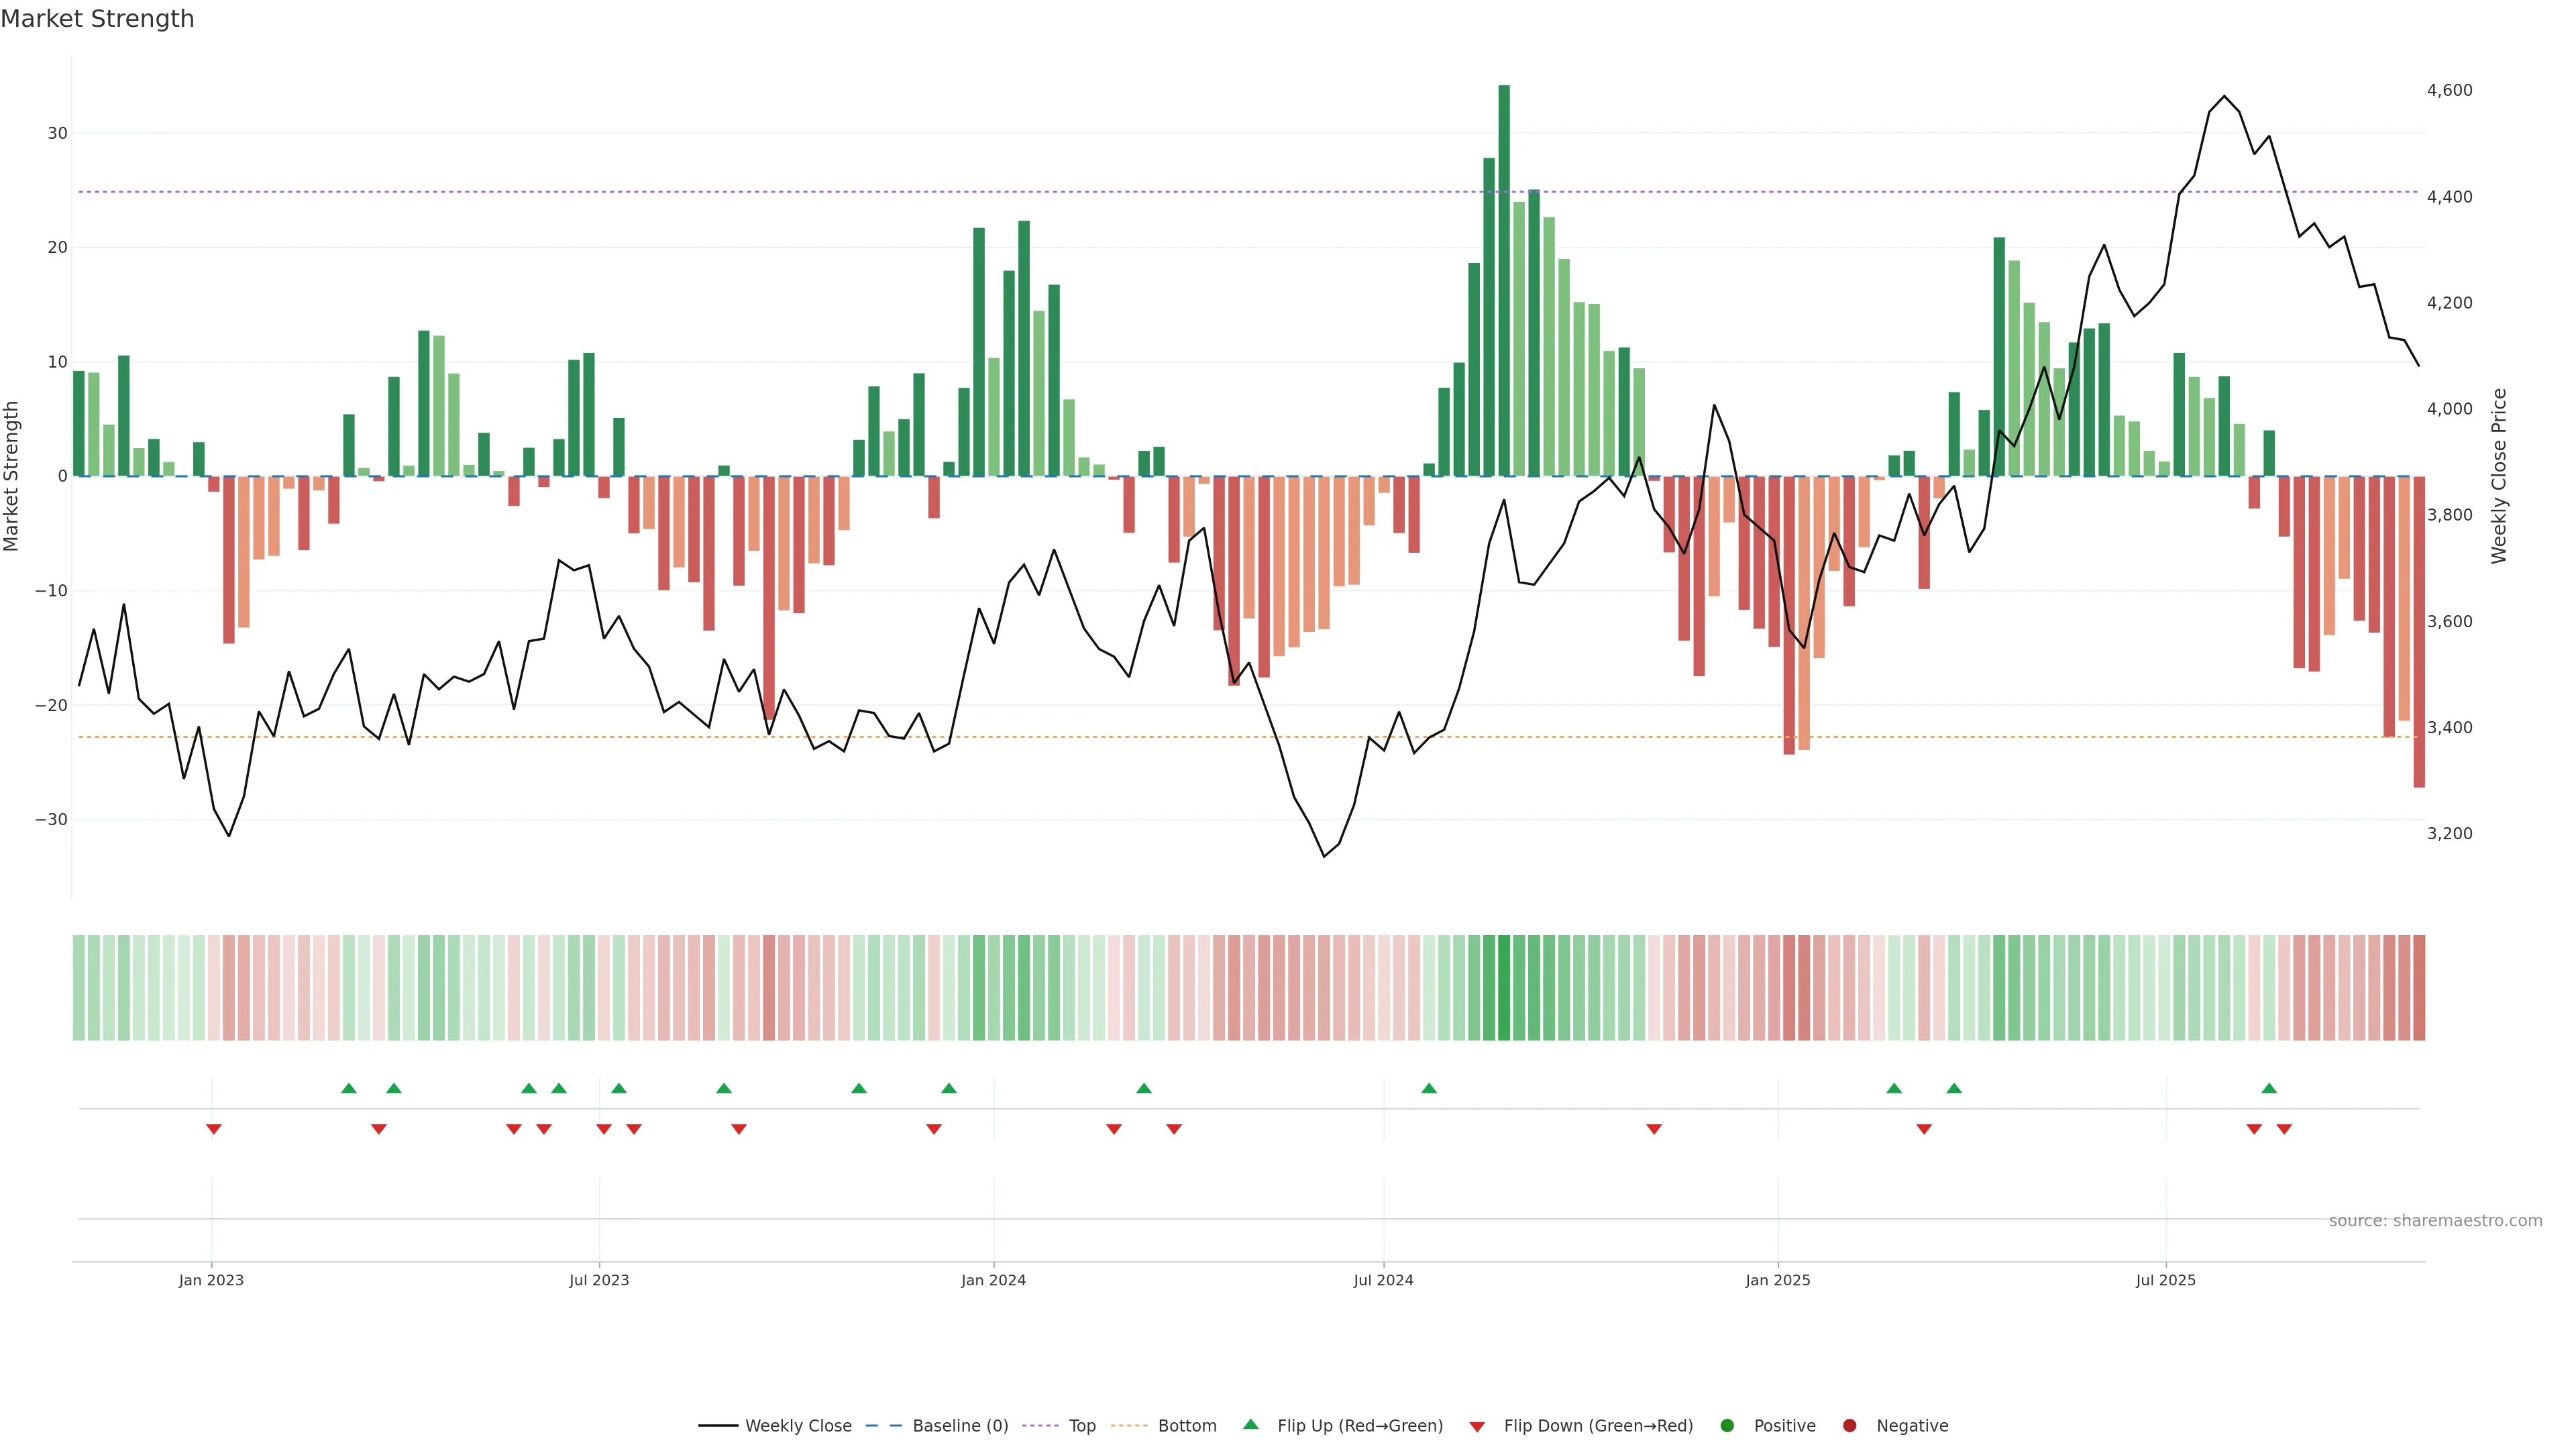
Task: Click the Baseline (0) legend dash icon
Action: 883,1426
